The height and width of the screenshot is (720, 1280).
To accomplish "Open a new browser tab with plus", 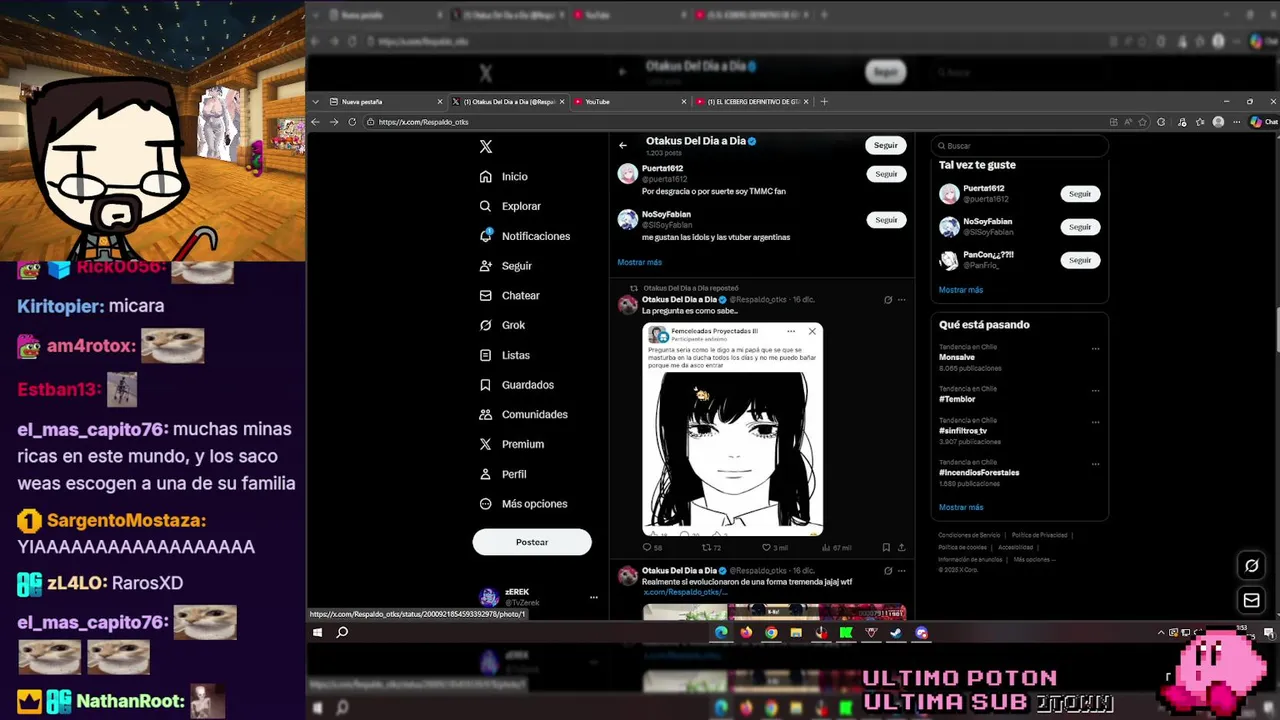I will coord(824,102).
